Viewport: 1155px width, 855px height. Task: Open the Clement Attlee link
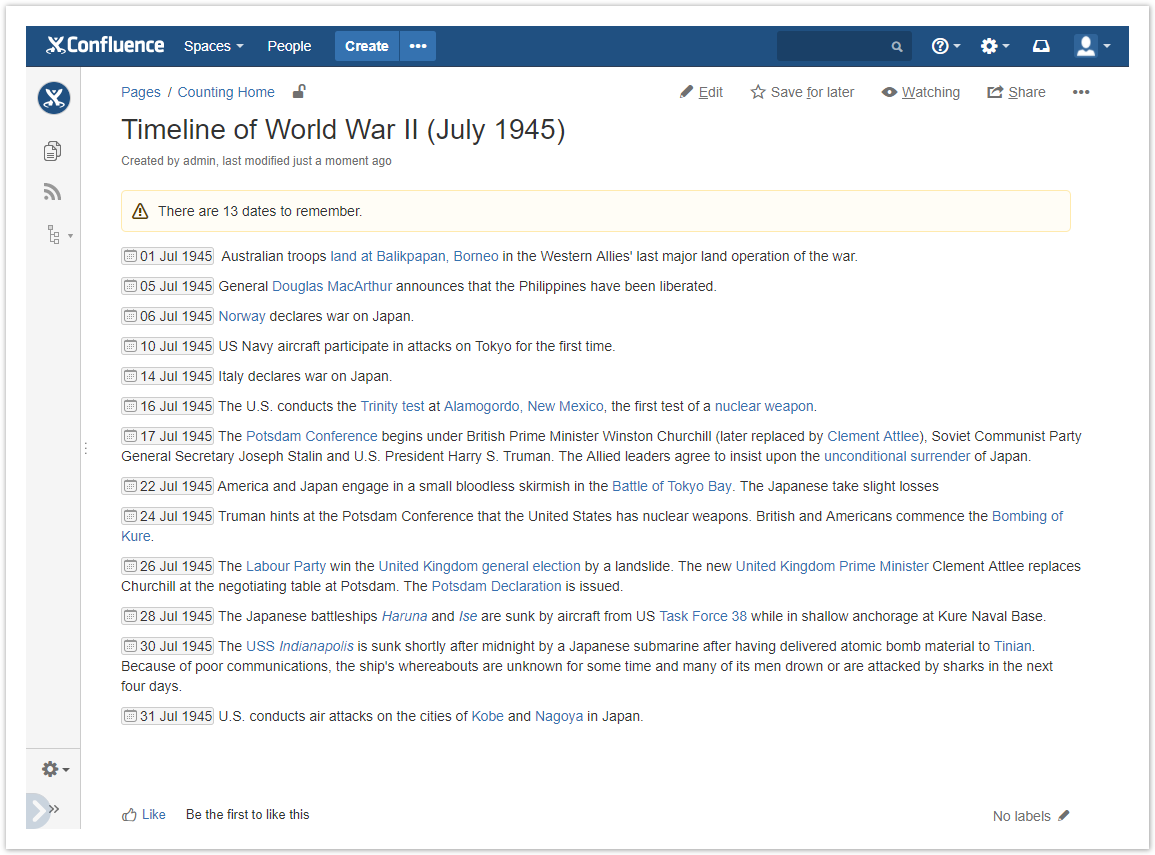click(874, 437)
